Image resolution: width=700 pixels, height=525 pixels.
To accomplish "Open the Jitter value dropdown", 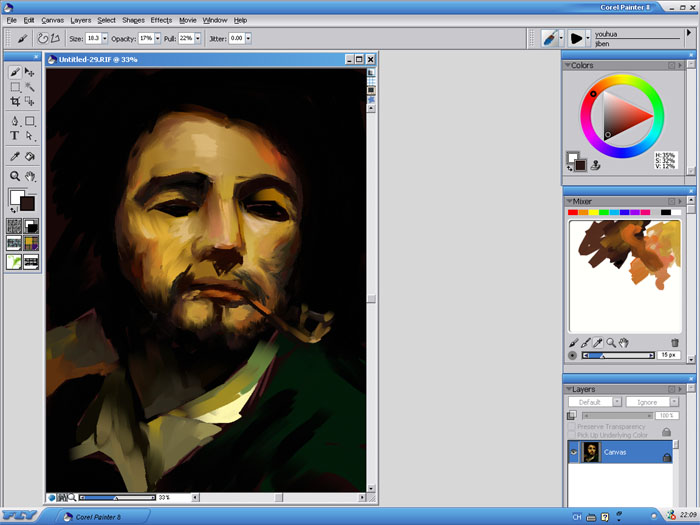I will (x=248, y=38).
